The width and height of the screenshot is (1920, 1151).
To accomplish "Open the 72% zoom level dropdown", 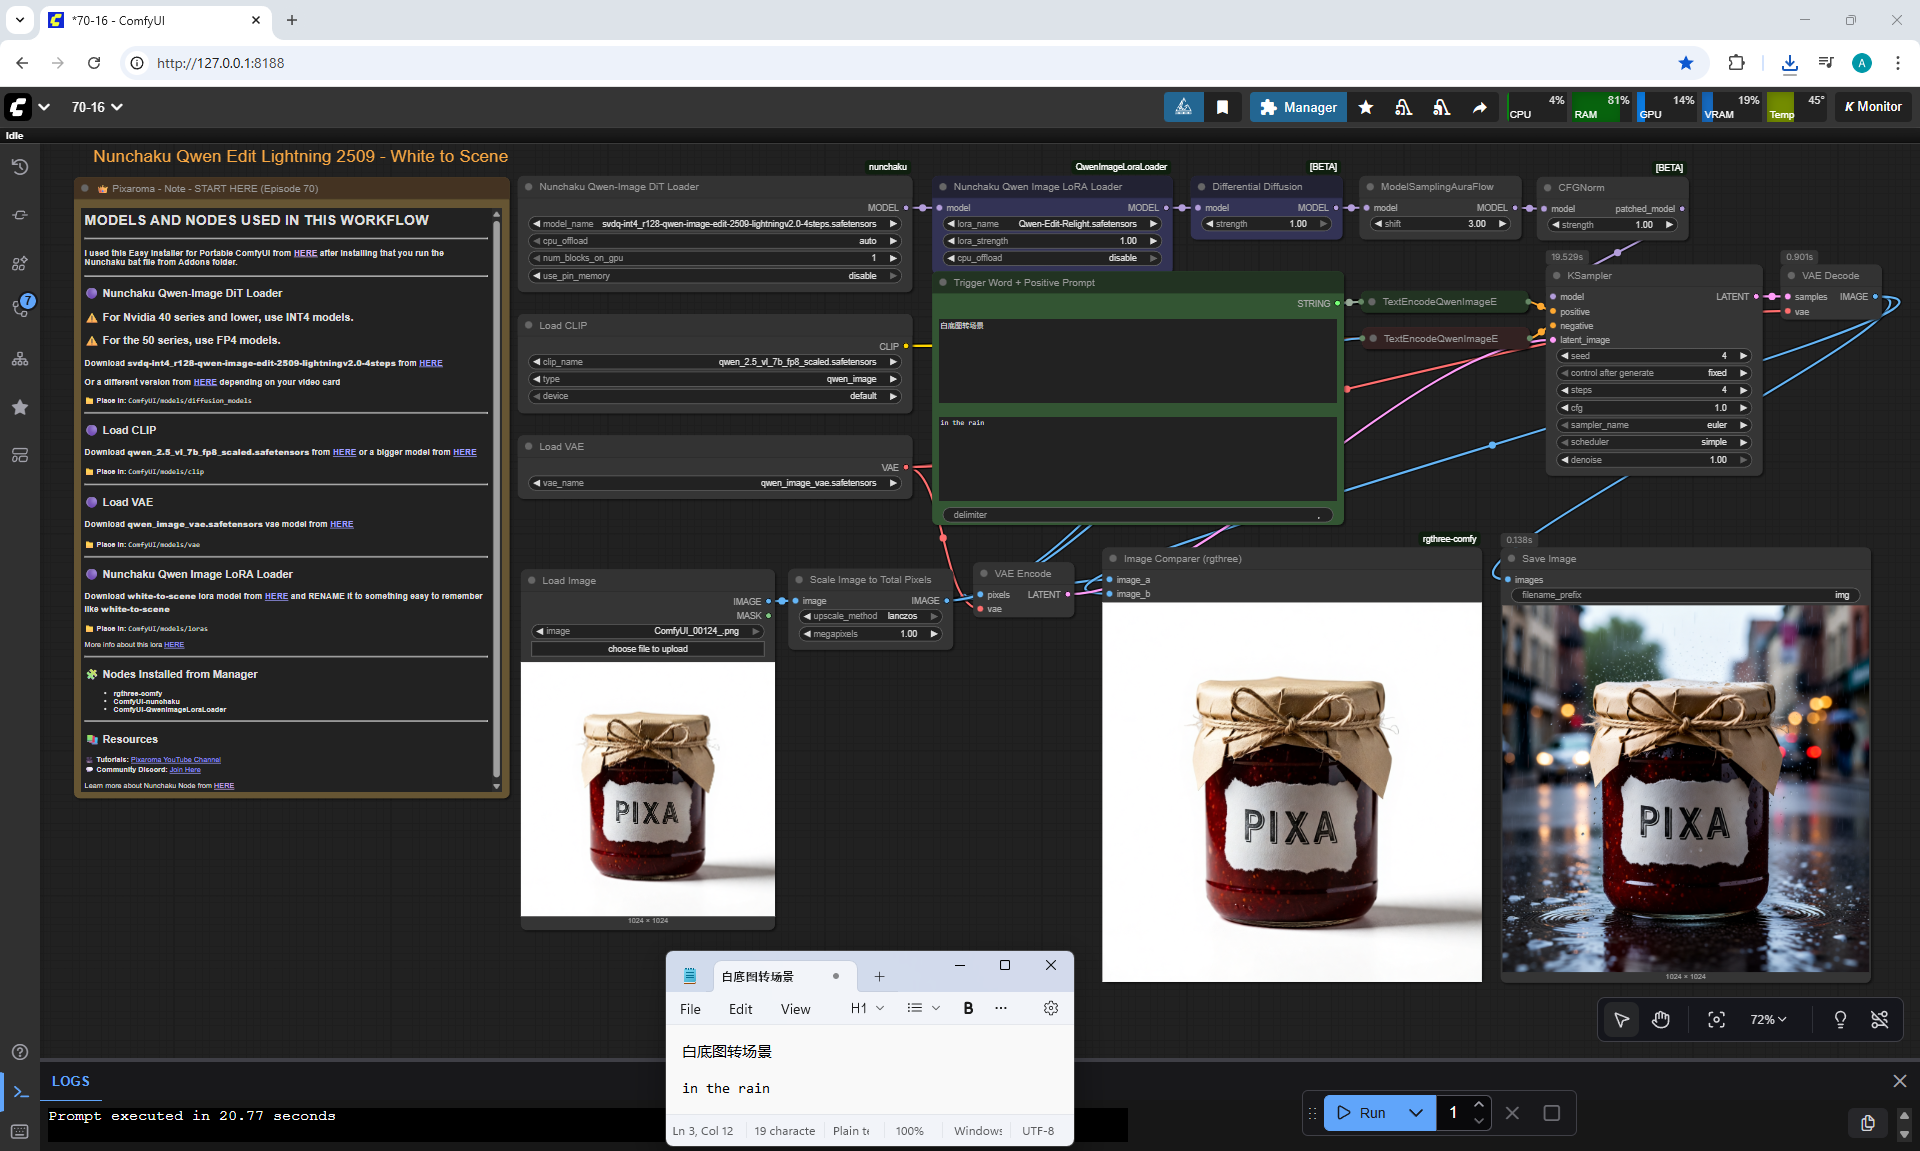I will [x=1767, y=1019].
